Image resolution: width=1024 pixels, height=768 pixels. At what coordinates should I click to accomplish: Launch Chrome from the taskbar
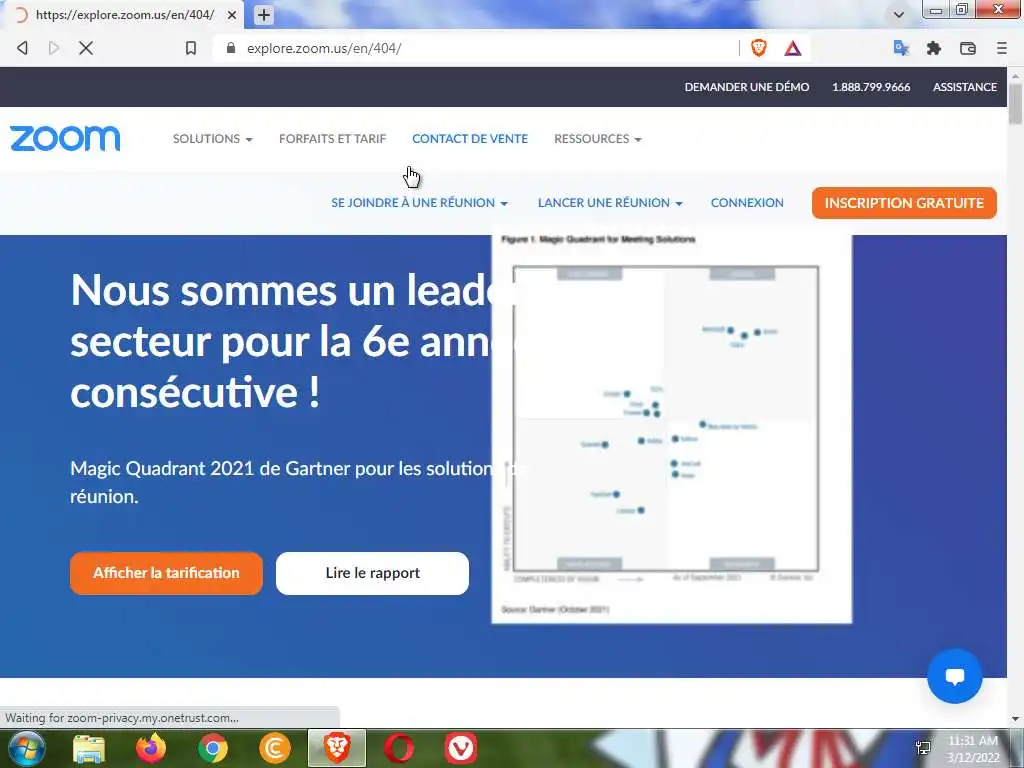pyautogui.click(x=213, y=748)
